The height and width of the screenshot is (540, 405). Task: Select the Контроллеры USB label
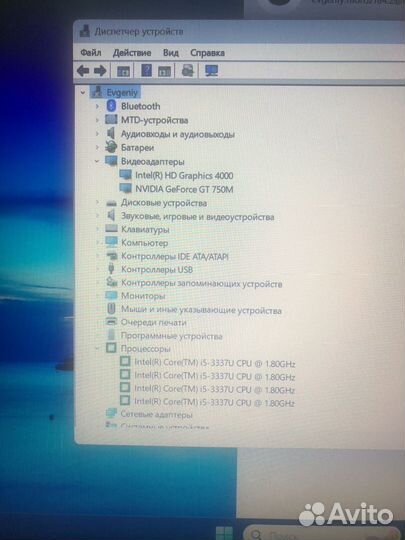157,269
